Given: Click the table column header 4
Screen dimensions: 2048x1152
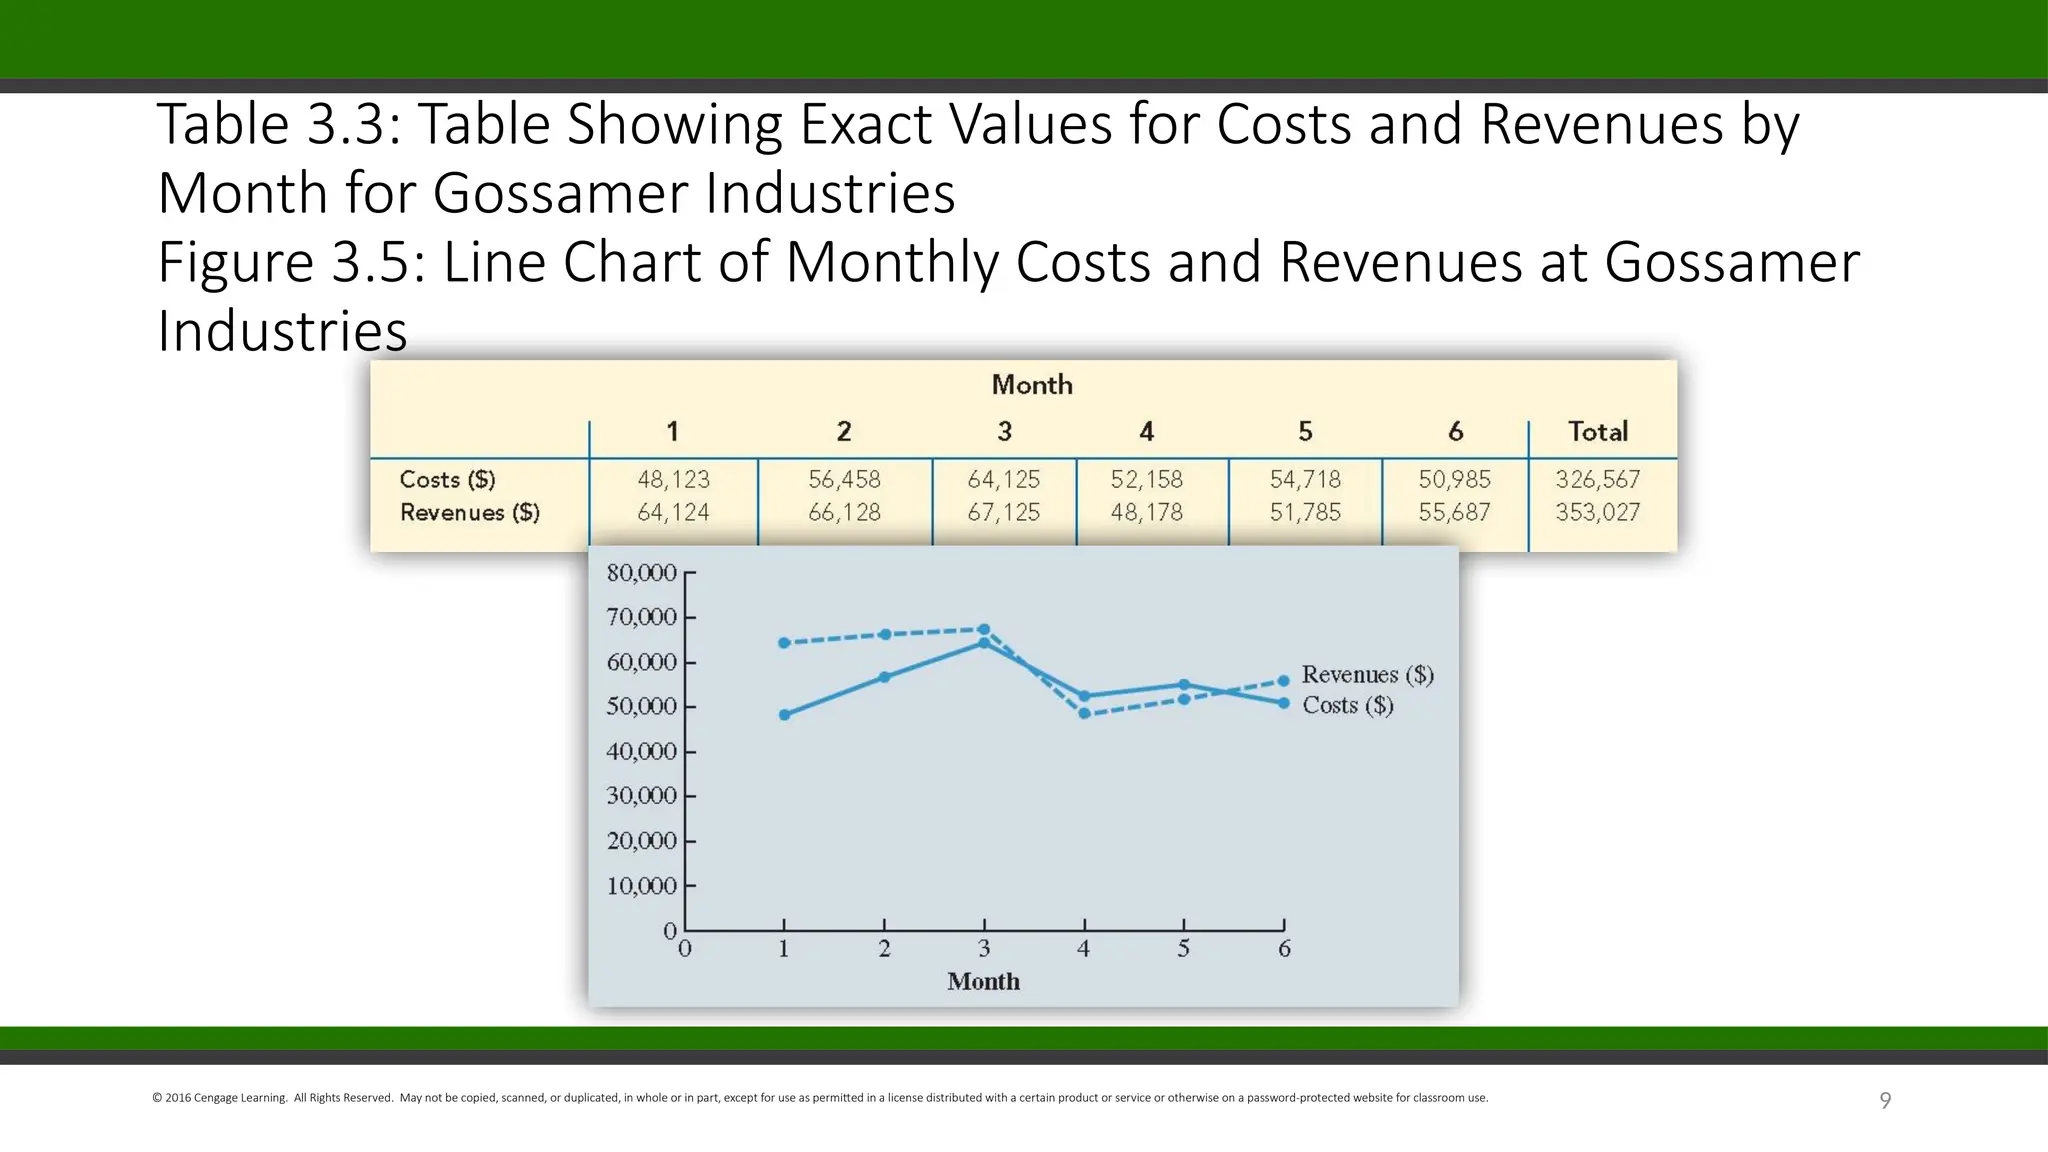Looking at the screenshot, I should click(1146, 431).
